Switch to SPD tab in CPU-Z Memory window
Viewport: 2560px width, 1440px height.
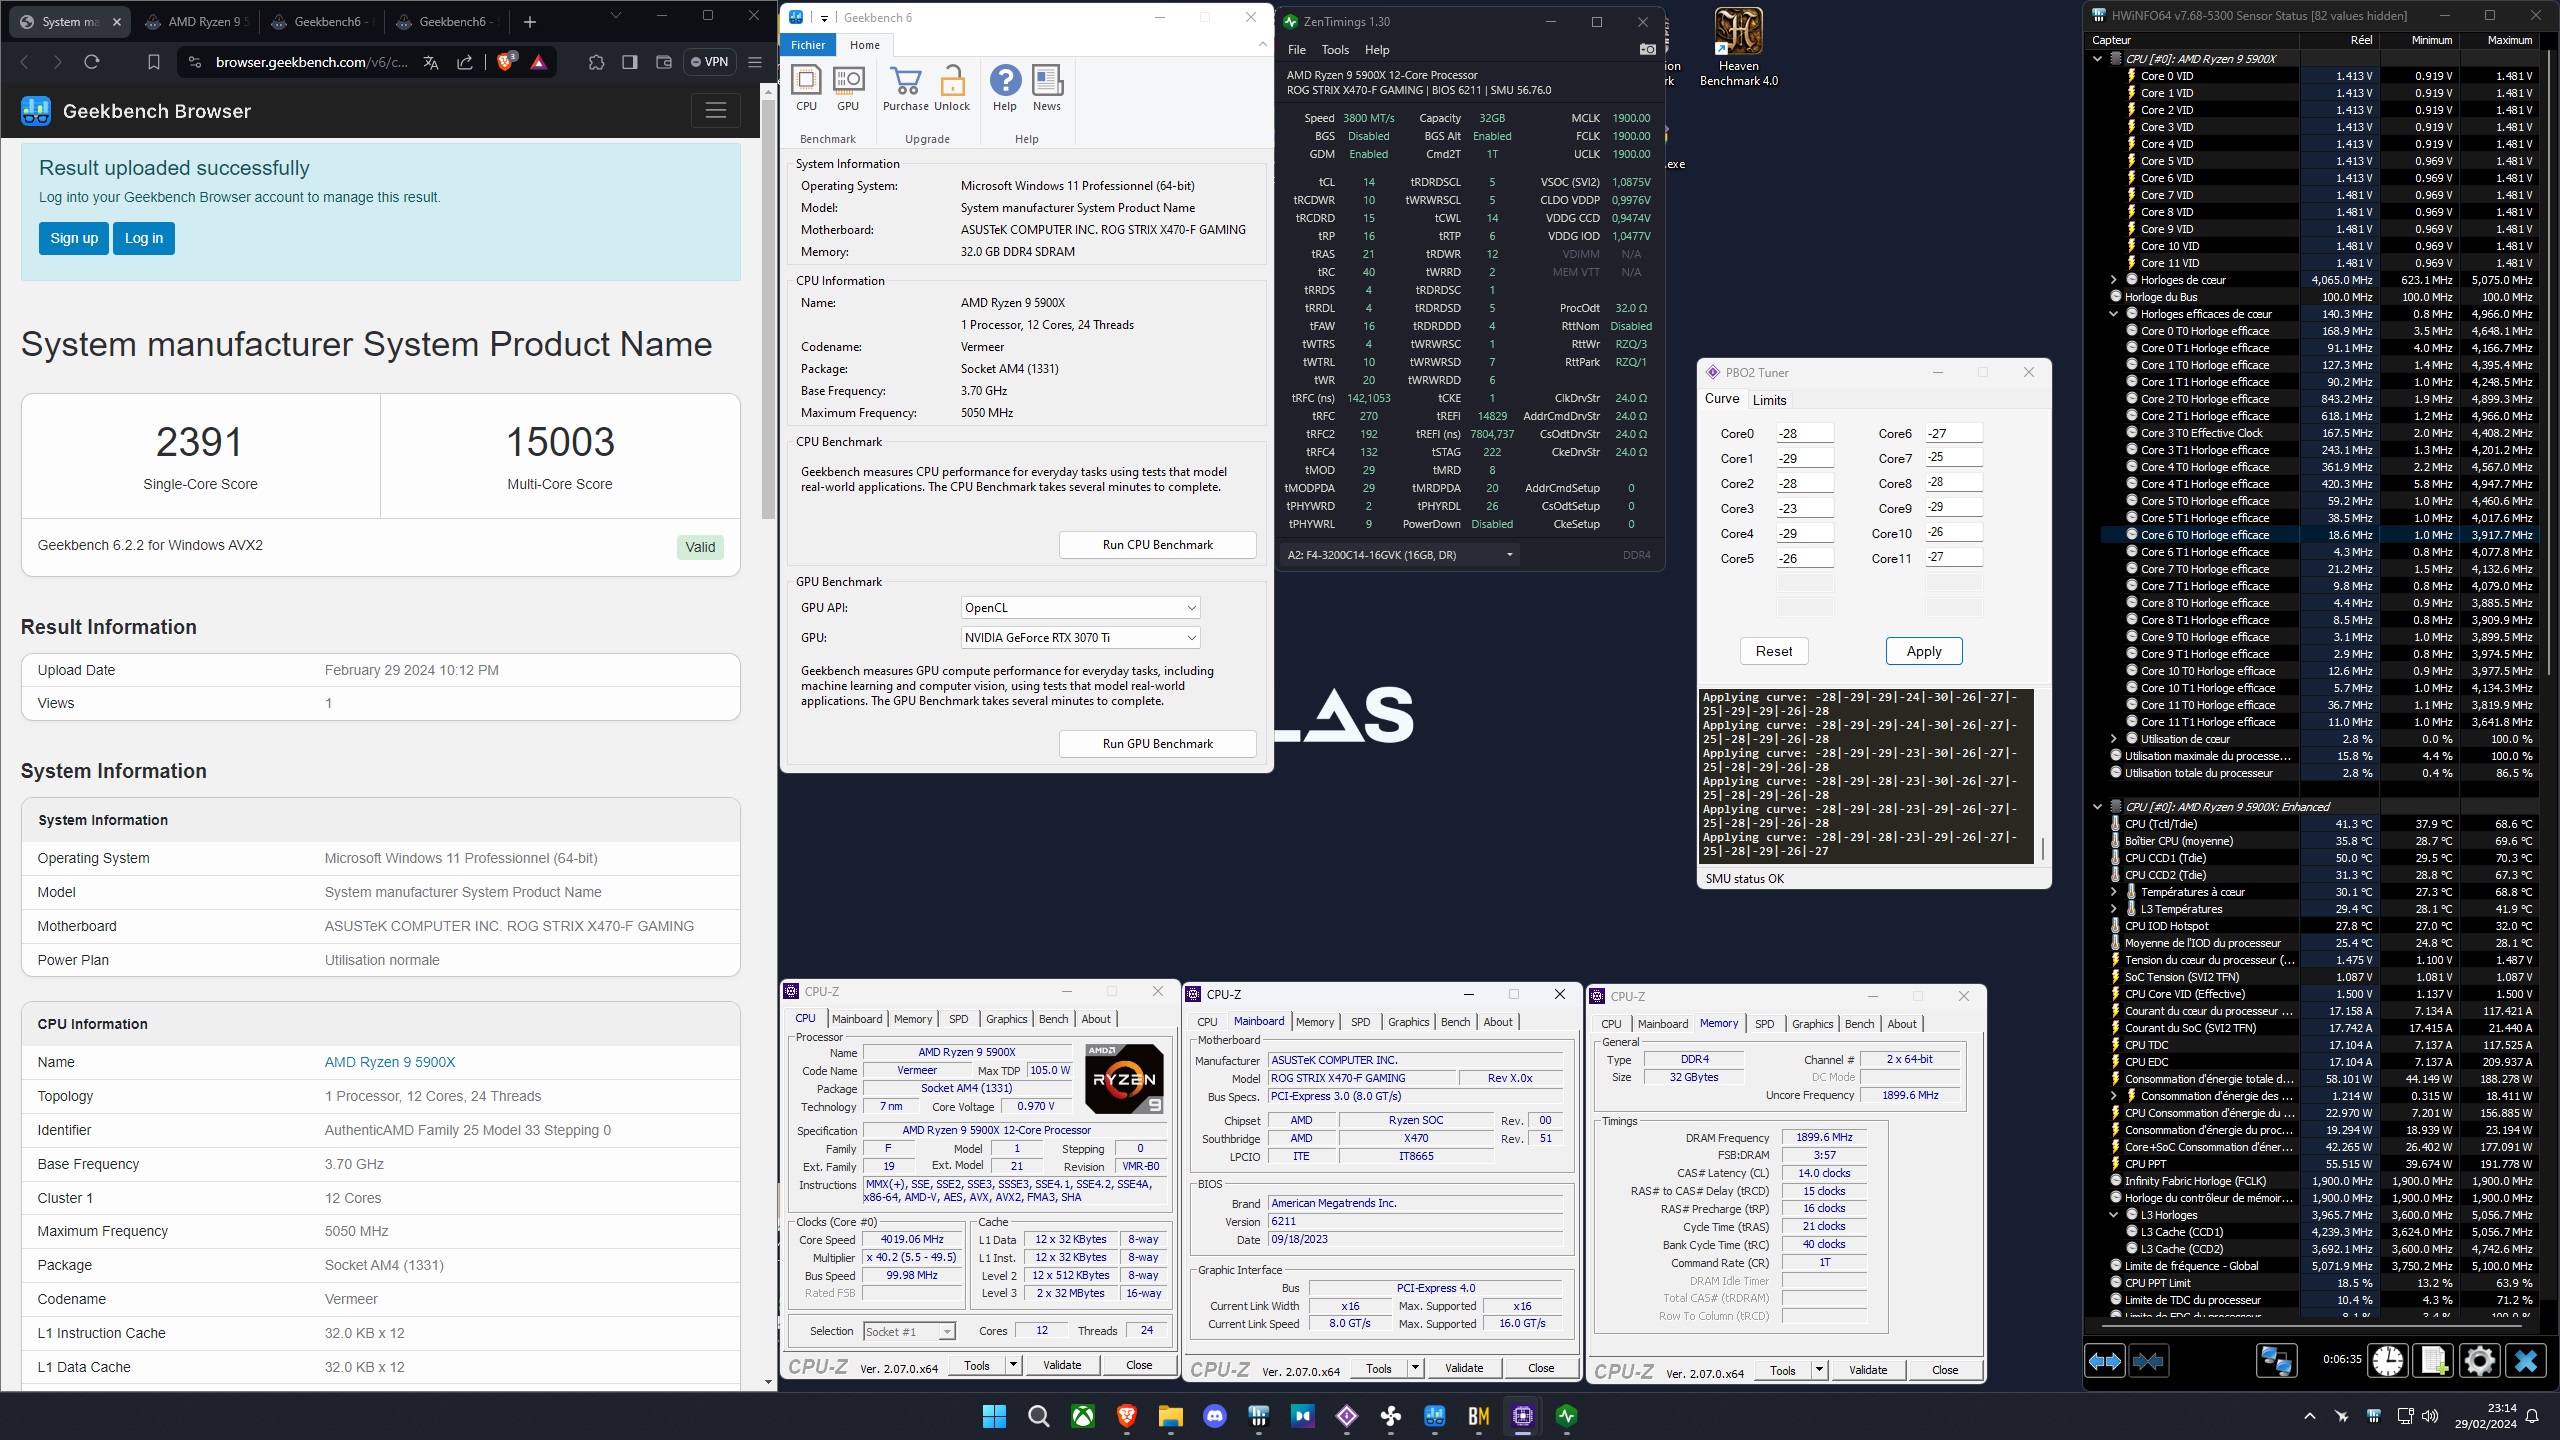coord(1764,1024)
